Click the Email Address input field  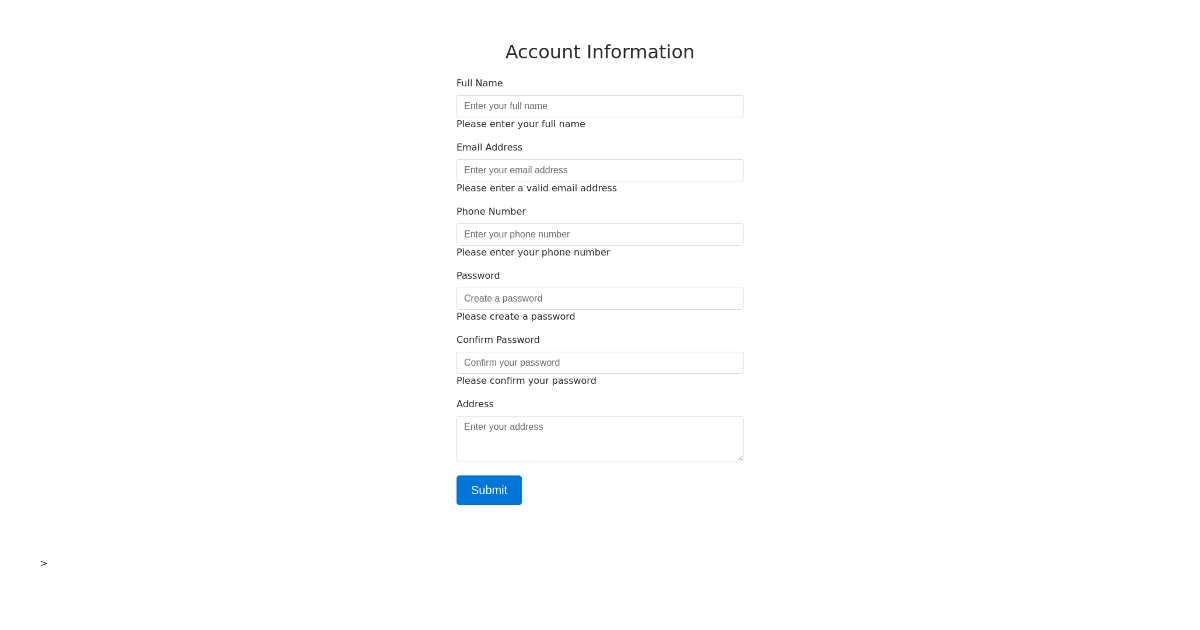point(600,170)
